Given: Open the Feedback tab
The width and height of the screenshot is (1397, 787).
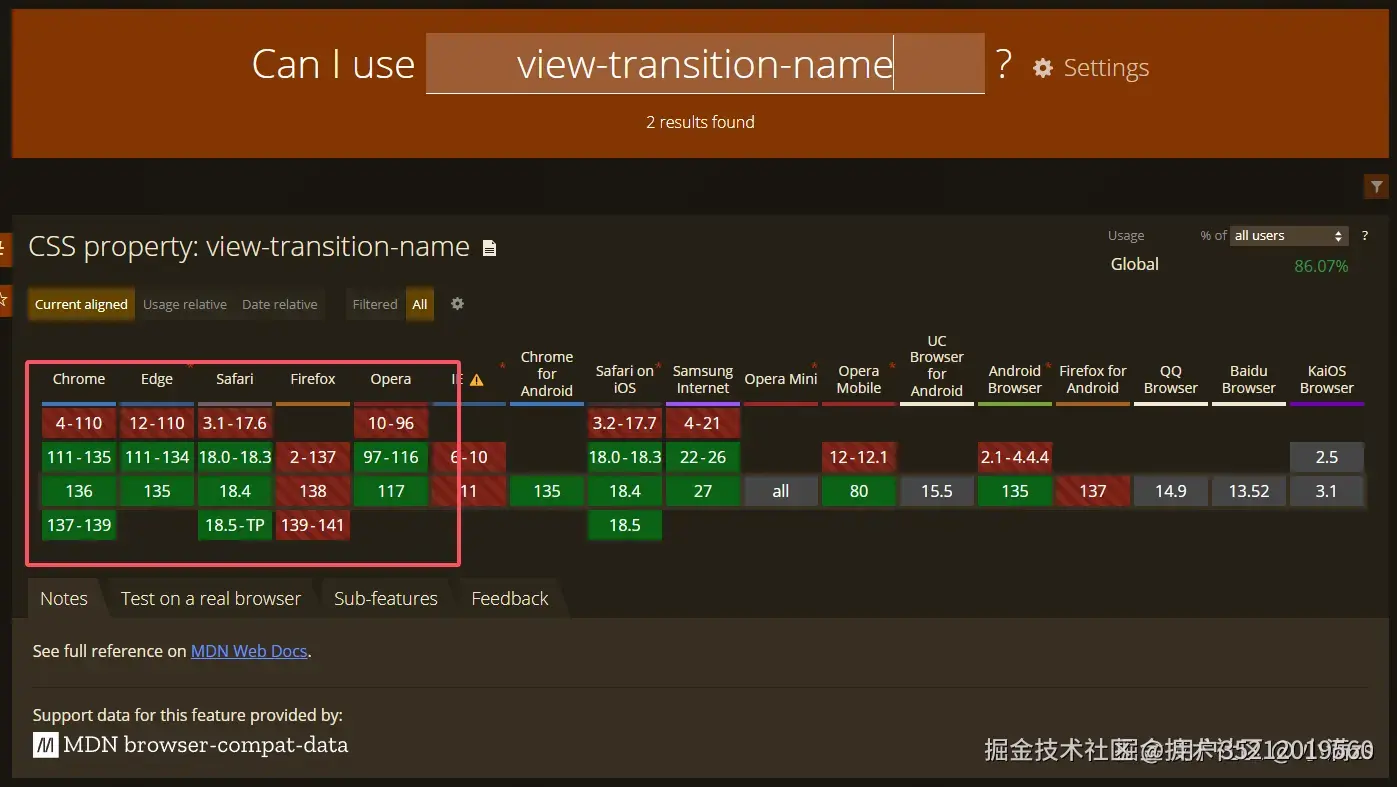Looking at the screenshot, I should 510,598.
